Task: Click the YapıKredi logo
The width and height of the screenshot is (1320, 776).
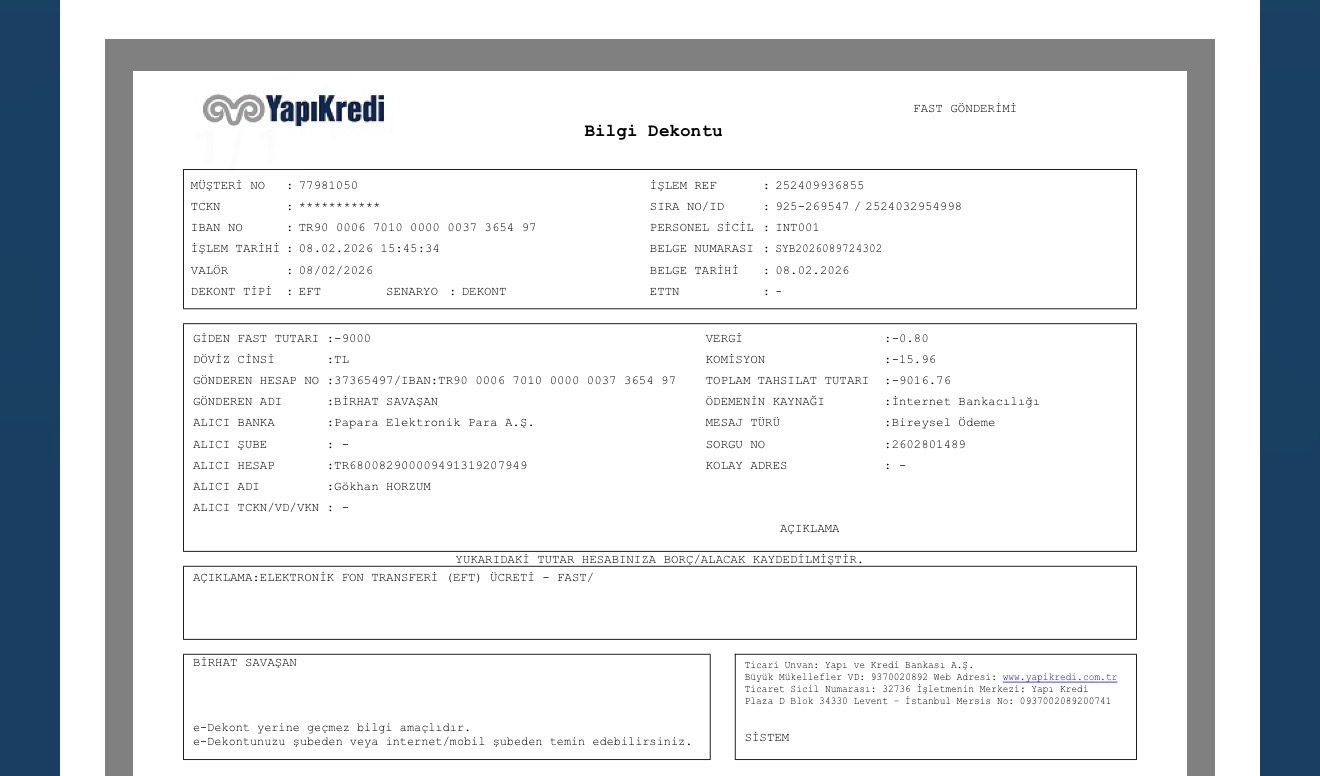Action: point(293,109)
